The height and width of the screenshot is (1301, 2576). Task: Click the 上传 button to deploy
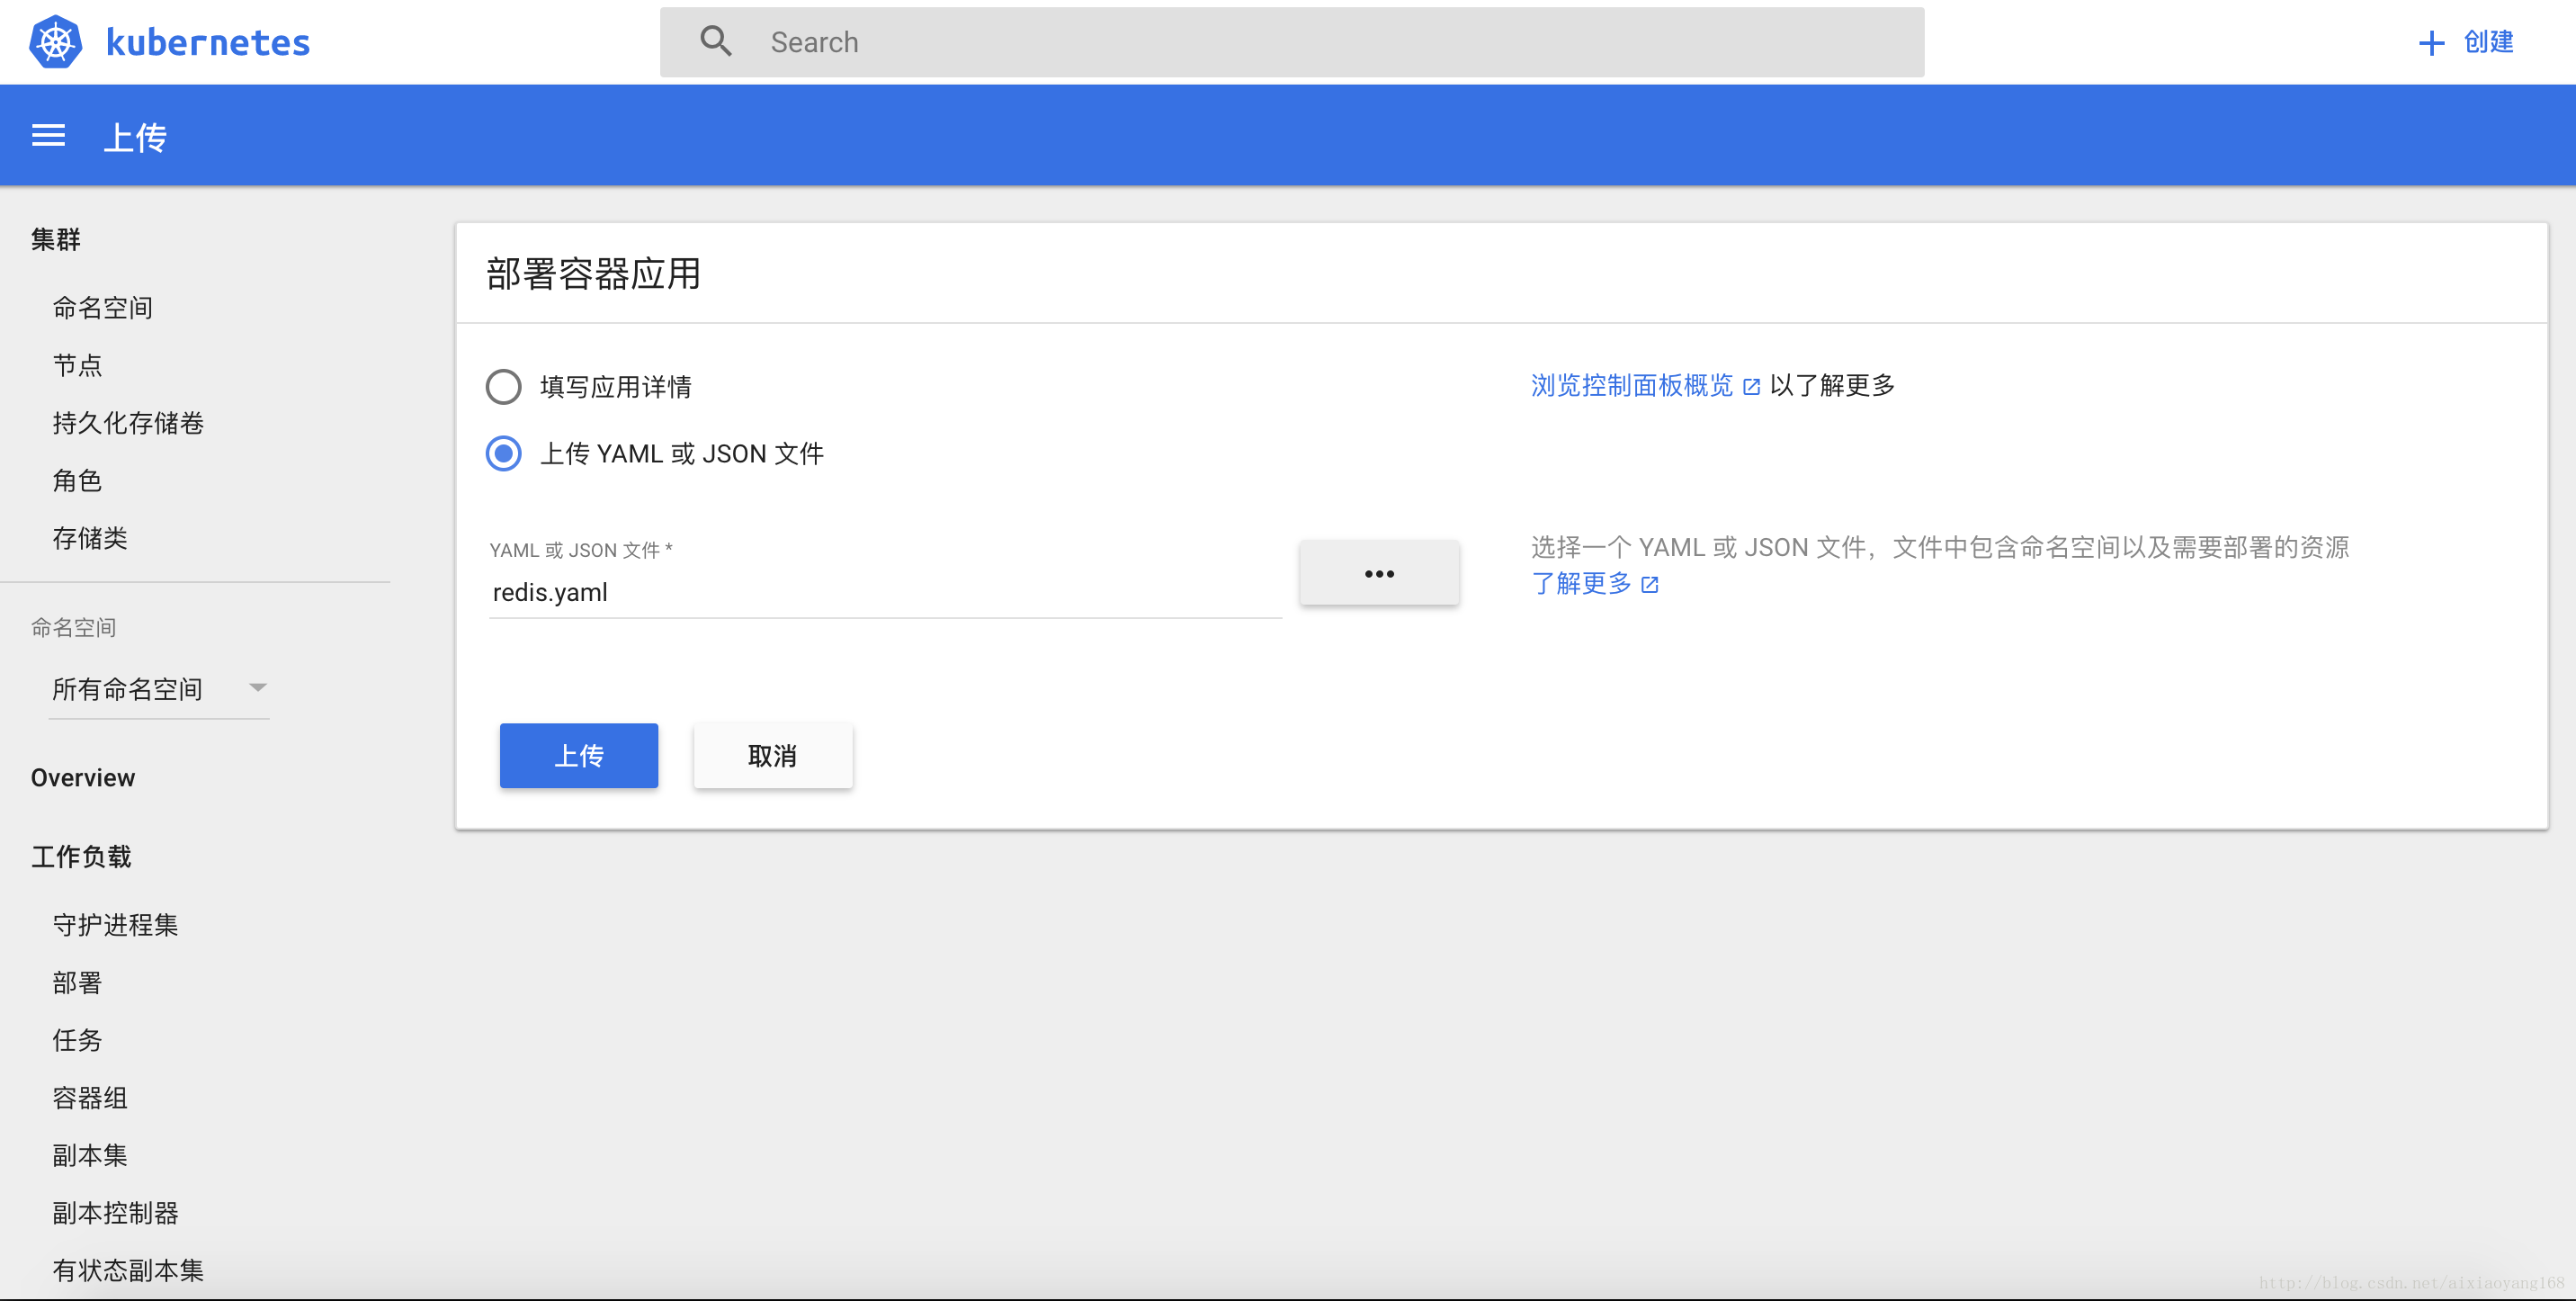(x=578, y=756)
